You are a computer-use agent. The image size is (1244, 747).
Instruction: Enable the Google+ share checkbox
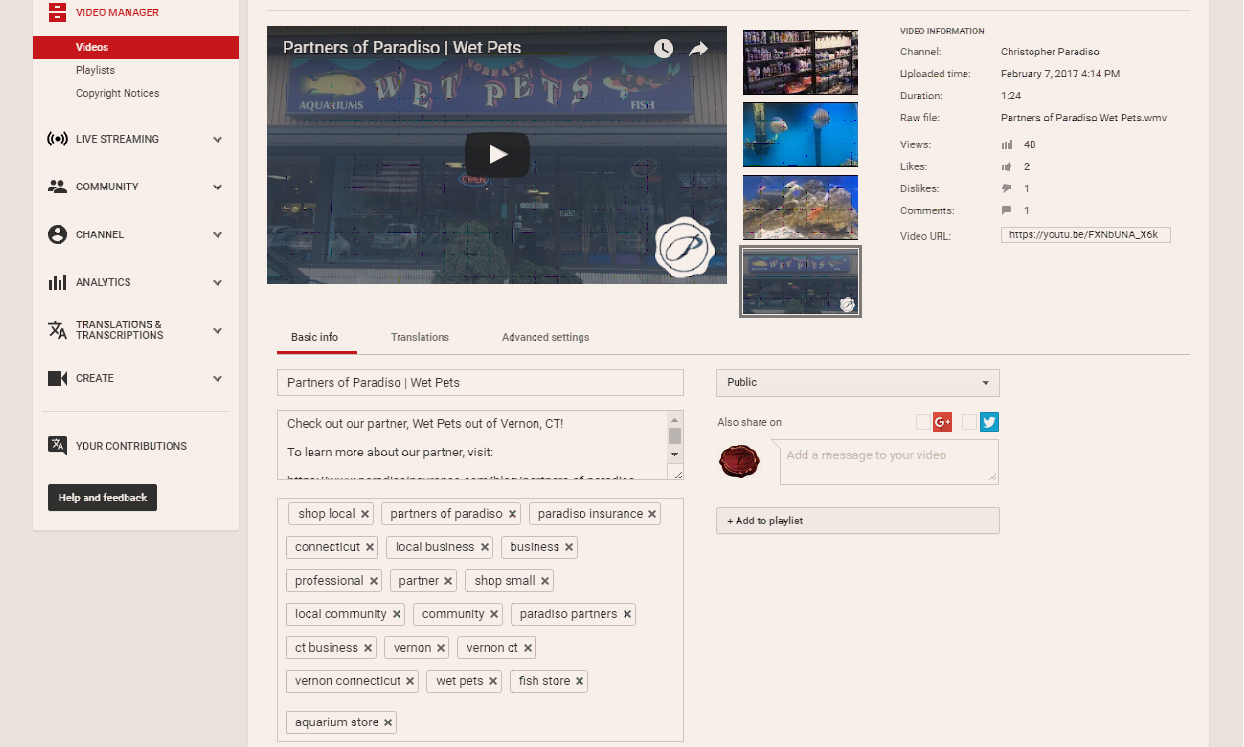point(923,422)
